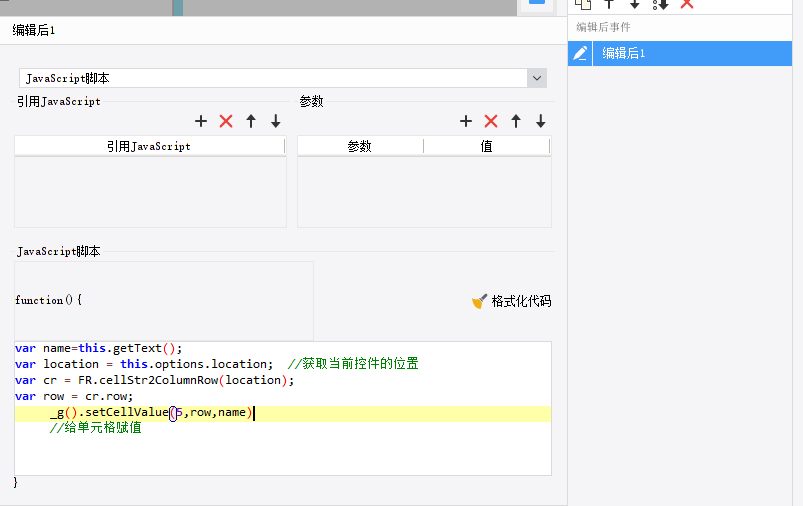Delete the selected parameter row

pos(491,121)
